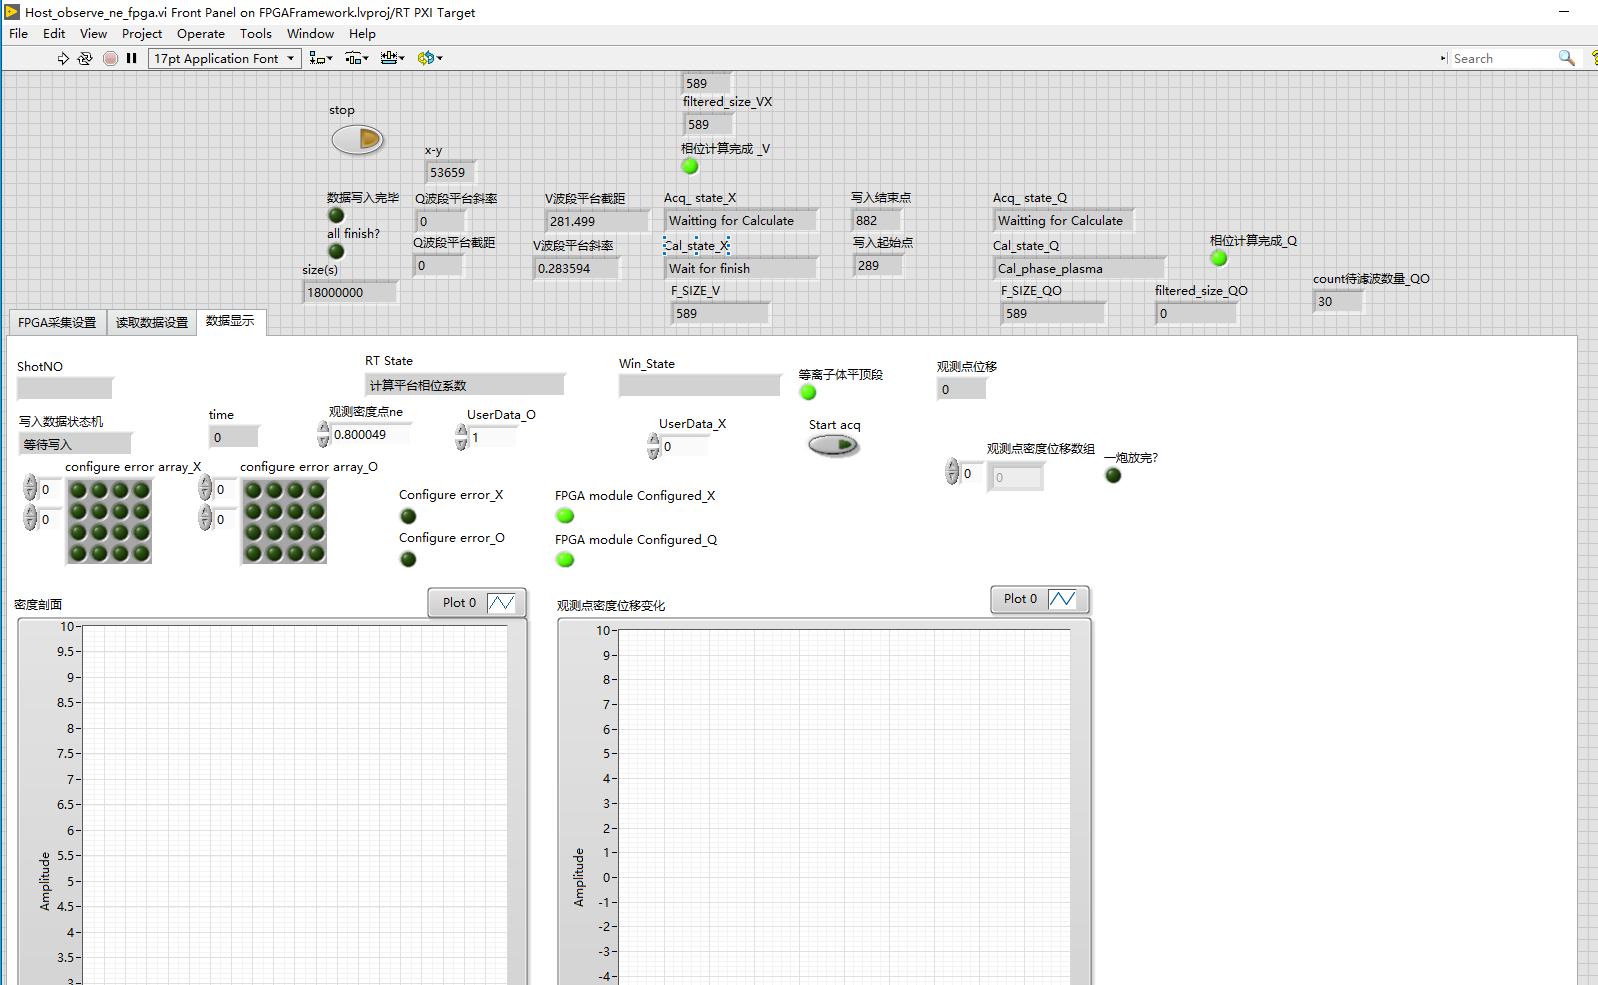Open the Plot 0 legend of 密度剖面 graph
Screen dimensions: 1598x985
pyautogui.click(x=477, y=603)
